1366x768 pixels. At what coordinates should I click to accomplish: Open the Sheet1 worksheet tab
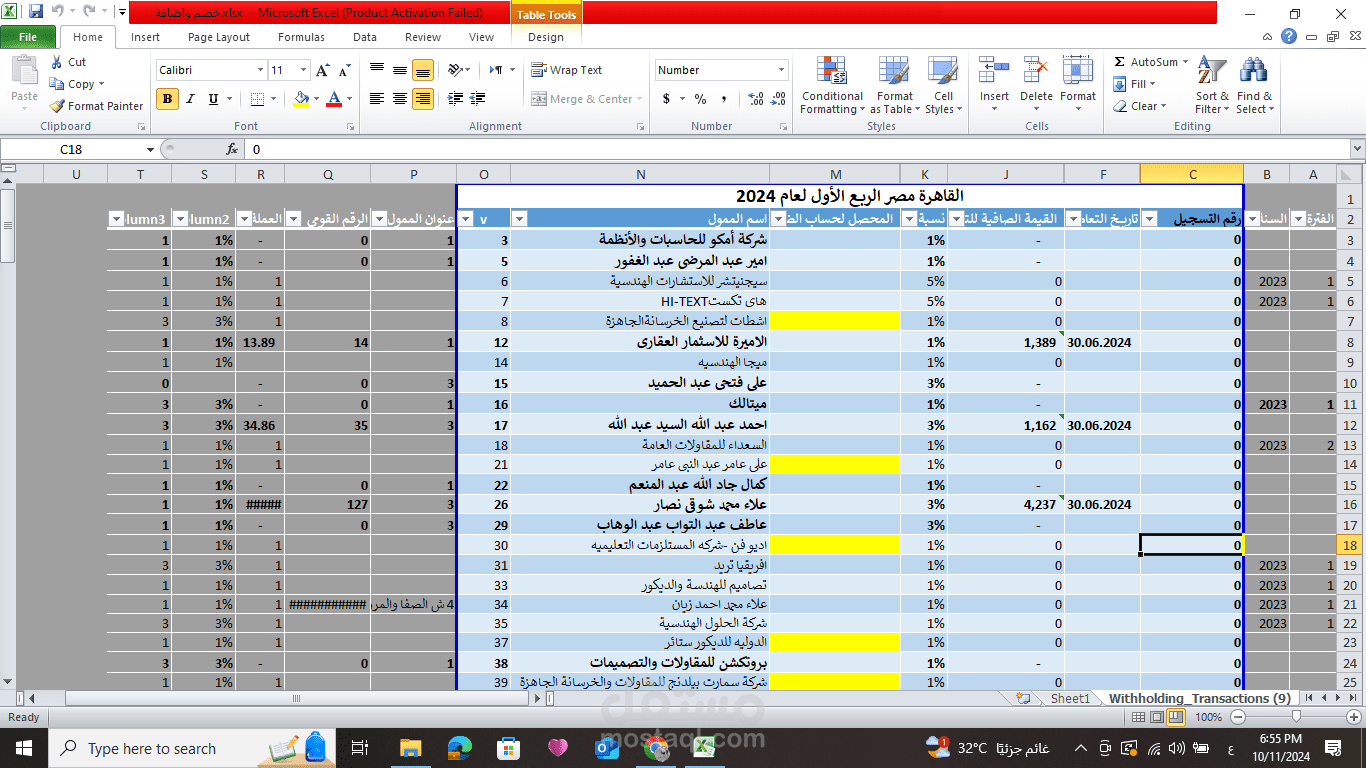(1069, 698)
